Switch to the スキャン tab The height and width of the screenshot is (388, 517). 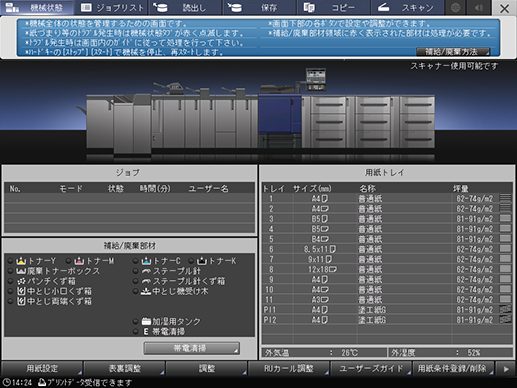point(407,7)
